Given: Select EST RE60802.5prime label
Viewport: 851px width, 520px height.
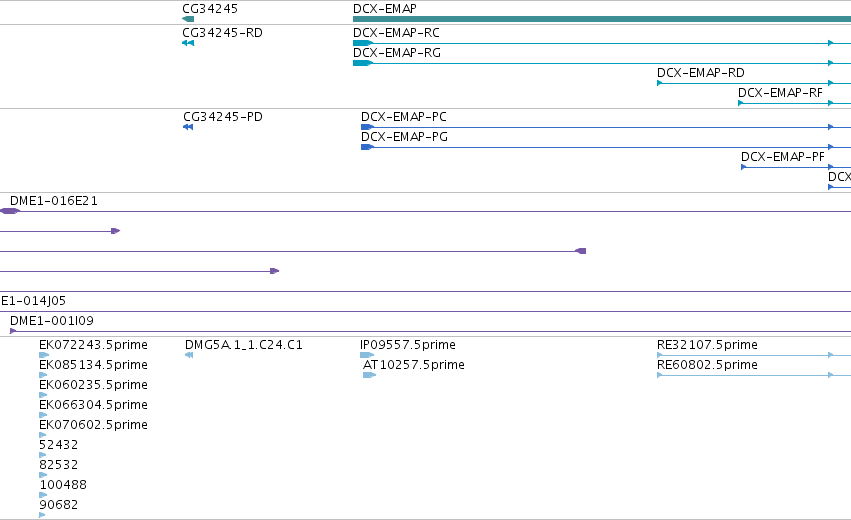Looking at the screenshot, I should [x=707, y=365].
